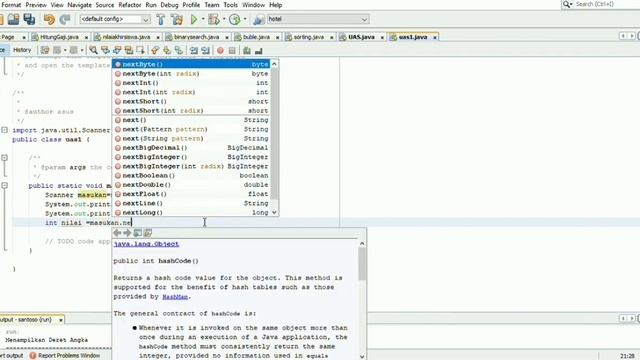Click Javadoc popup forward arrow
Screen dimensions: 640x360
(127, 233)
